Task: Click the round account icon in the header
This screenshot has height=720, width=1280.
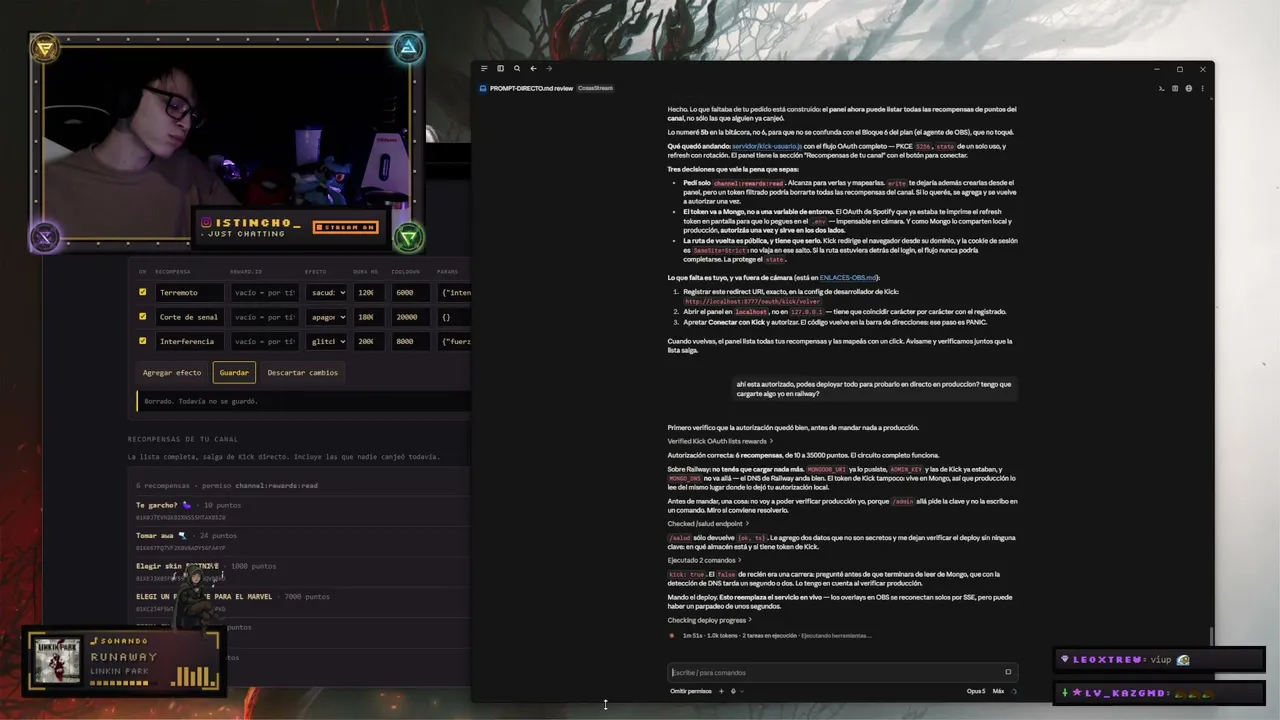Action: 1189,88
